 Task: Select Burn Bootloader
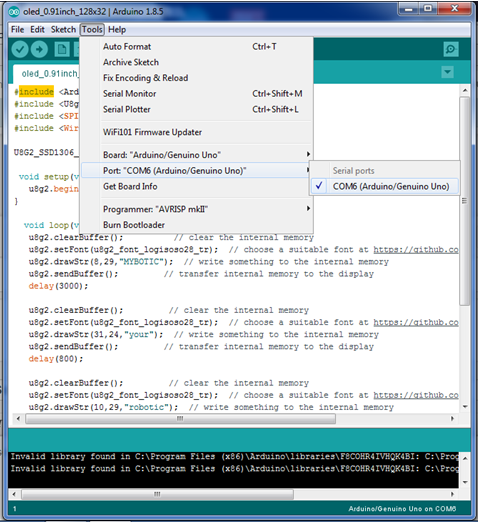[197, 225]
